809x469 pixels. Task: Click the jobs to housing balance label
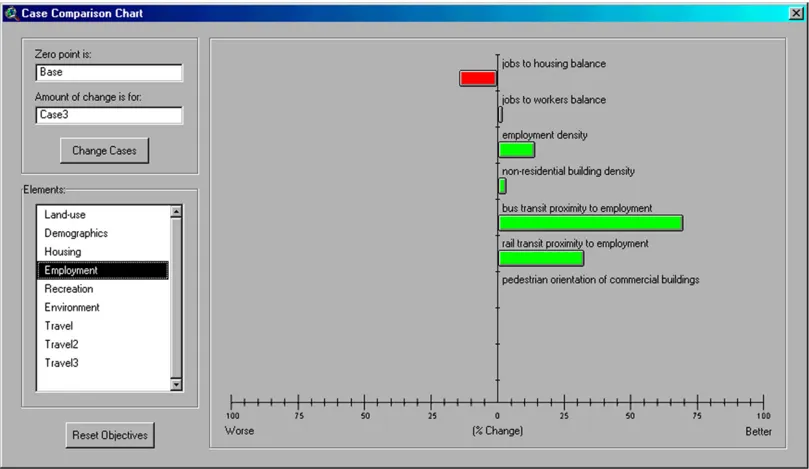click(554, 63)
